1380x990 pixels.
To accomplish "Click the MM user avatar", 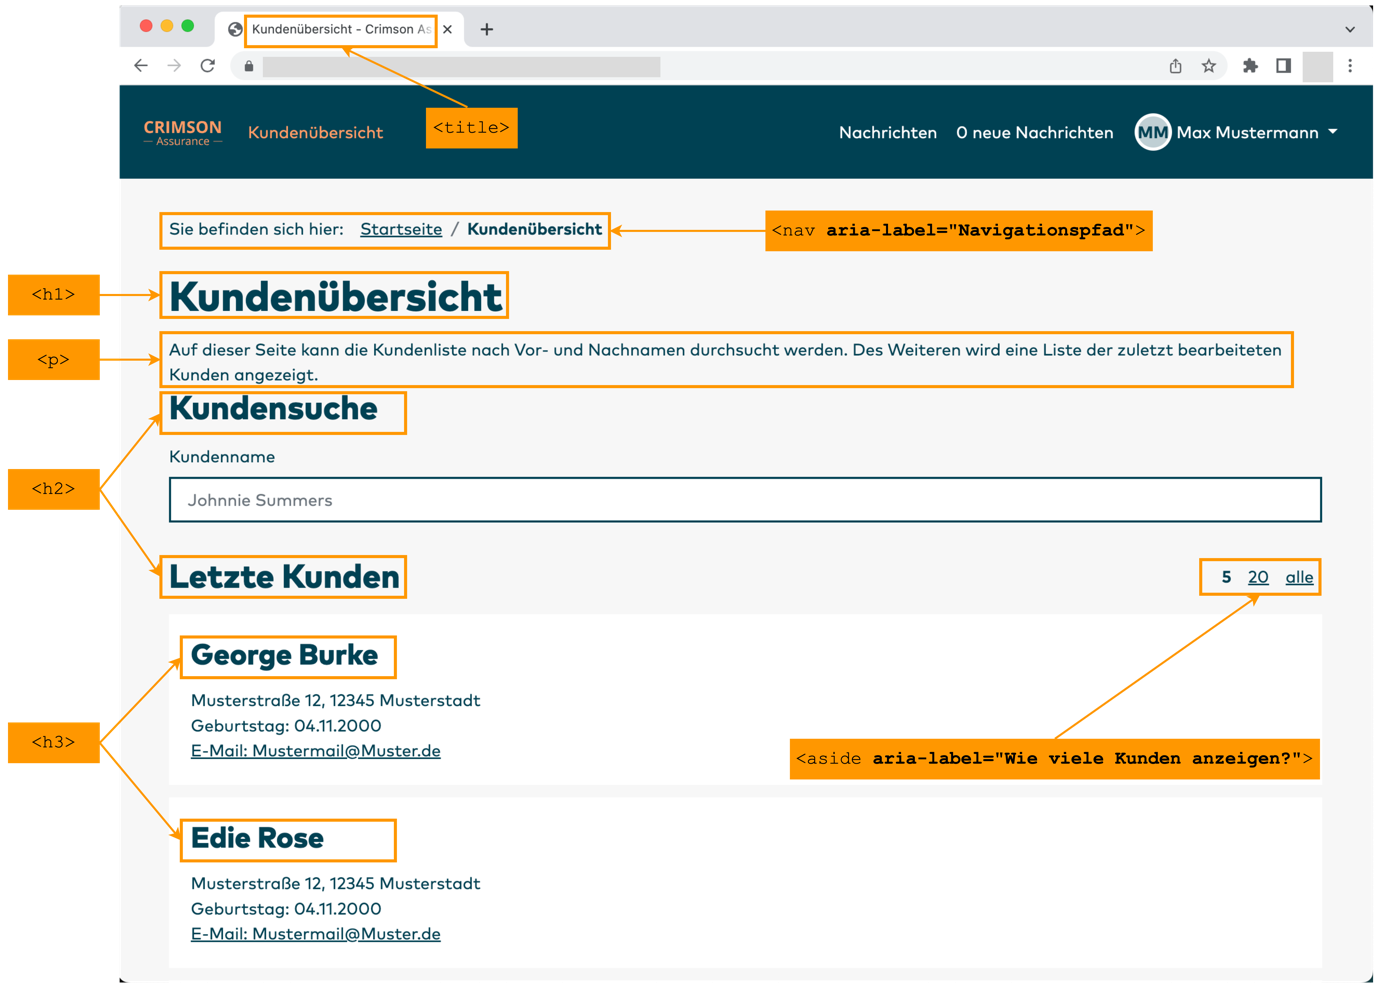I will (1153, 132).
